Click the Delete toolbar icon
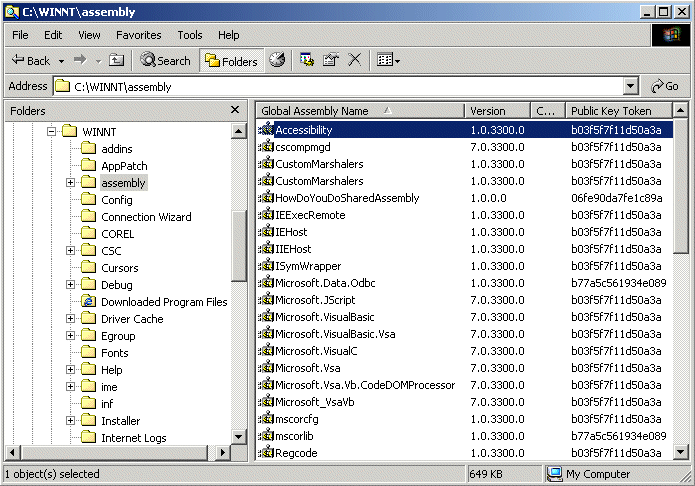Image resolution: width=695 pixels, height=486 pixels. pyautogui.click(x=355, y=60)
